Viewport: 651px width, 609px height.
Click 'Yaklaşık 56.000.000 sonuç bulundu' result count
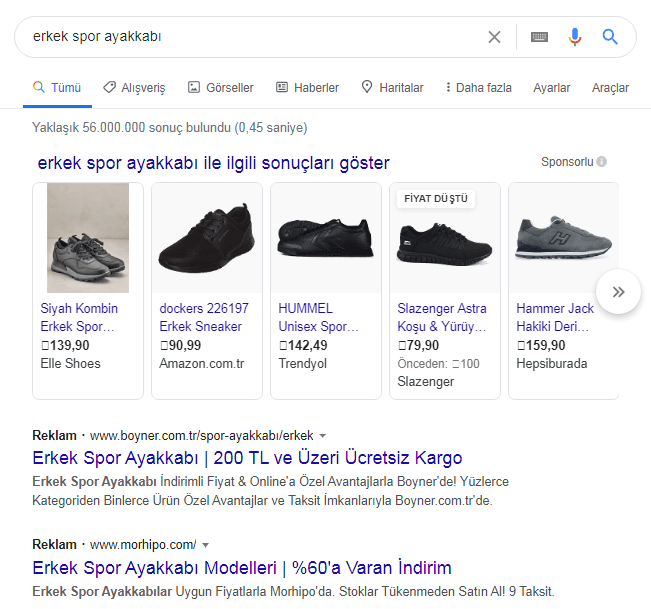click(x=131, y=127)
